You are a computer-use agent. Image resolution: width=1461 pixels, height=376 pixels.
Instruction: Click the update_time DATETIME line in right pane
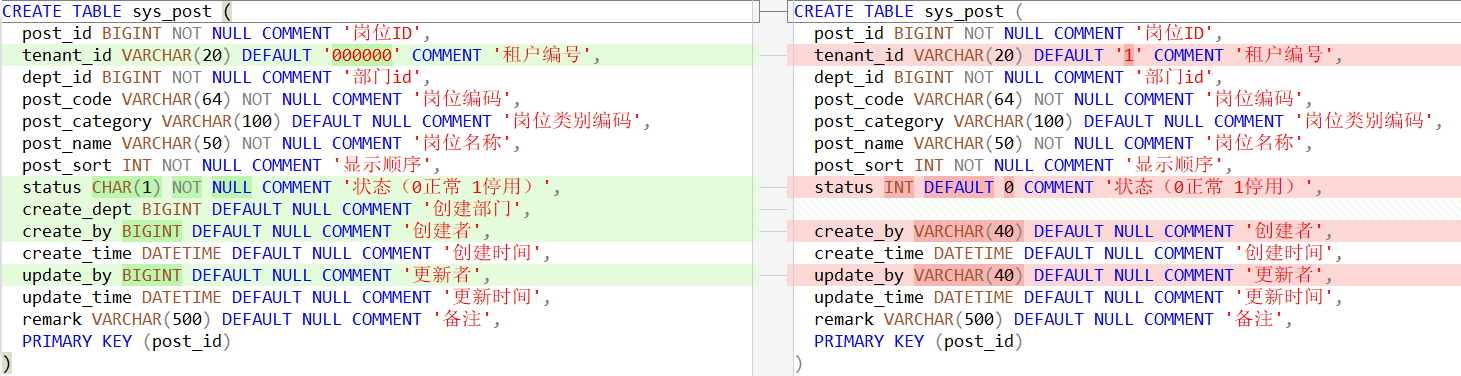(x=1078, y=297)
